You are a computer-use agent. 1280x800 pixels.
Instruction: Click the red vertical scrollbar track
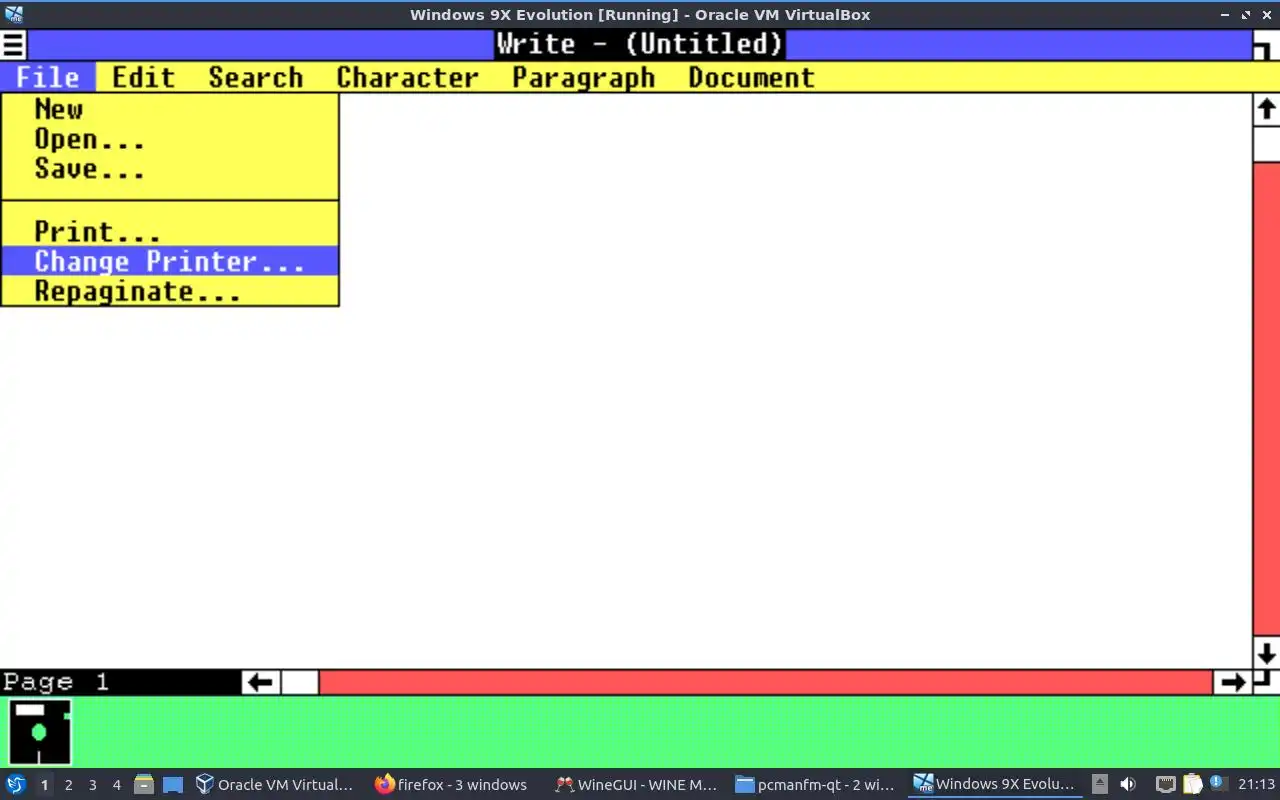point(1266,400)
